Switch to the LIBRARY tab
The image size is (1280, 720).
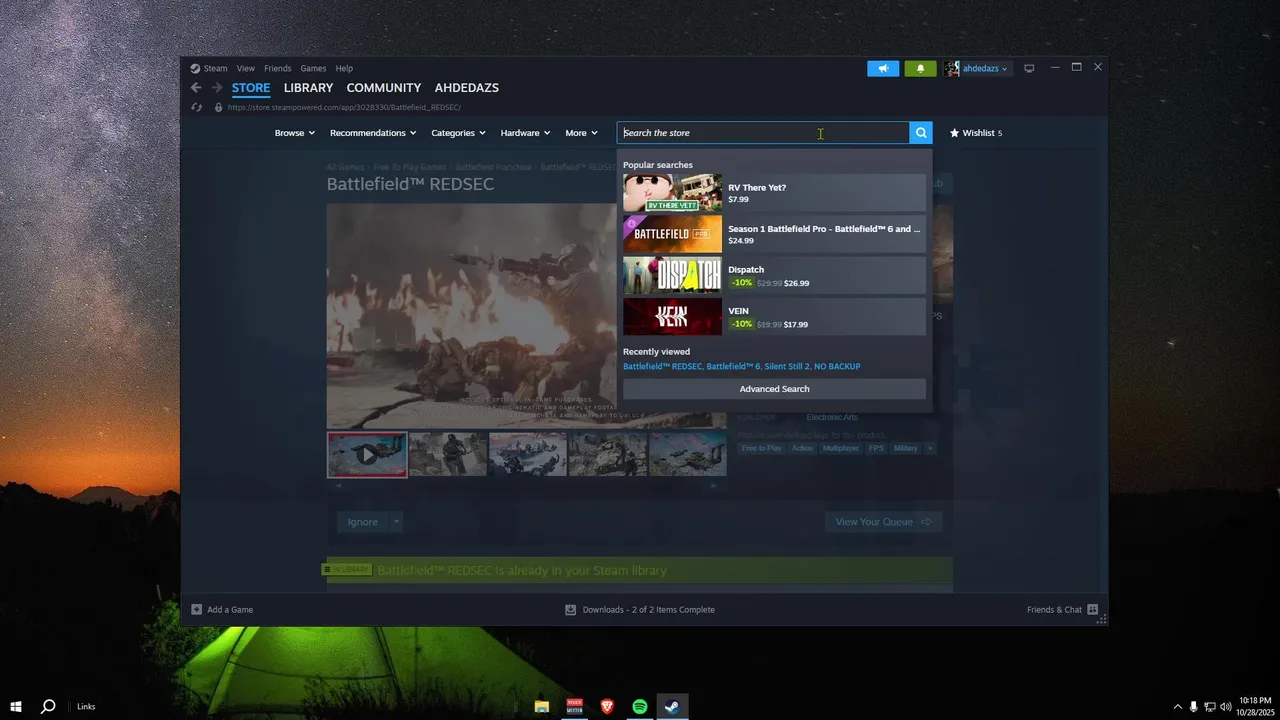[x=308, y=88]
